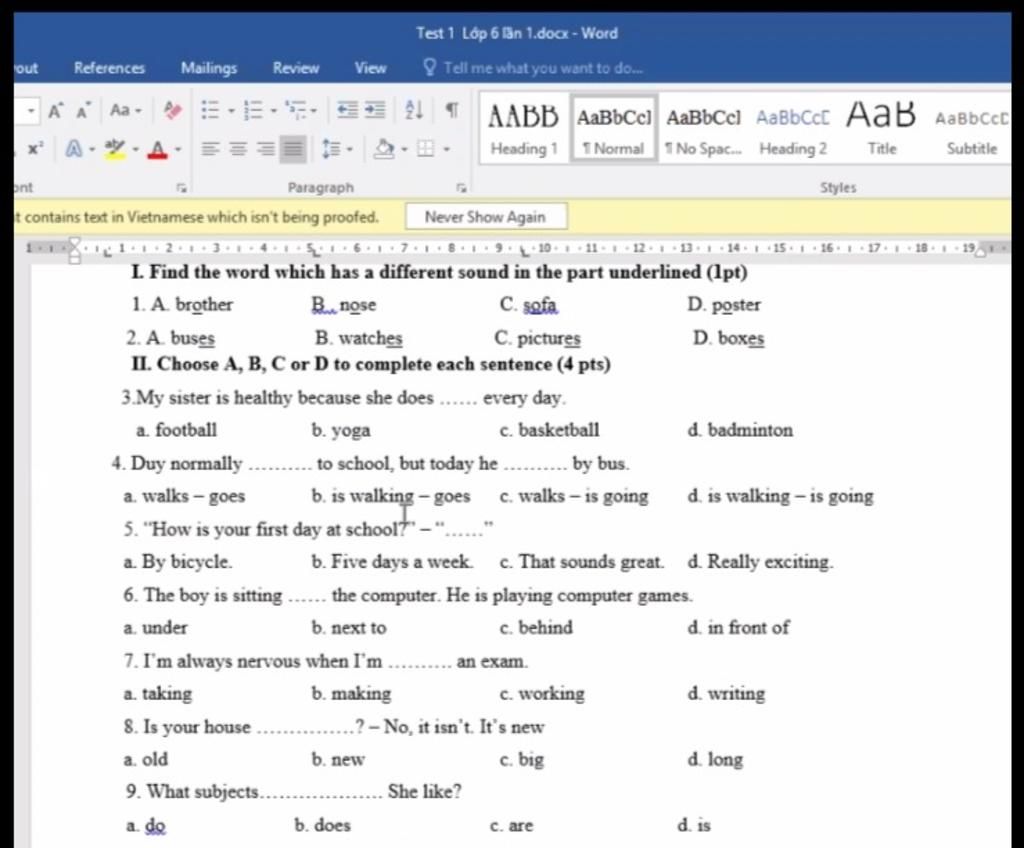Click the answer 'd. in front of'
This screenshot has width=1024, height=848.
(738, 628)
